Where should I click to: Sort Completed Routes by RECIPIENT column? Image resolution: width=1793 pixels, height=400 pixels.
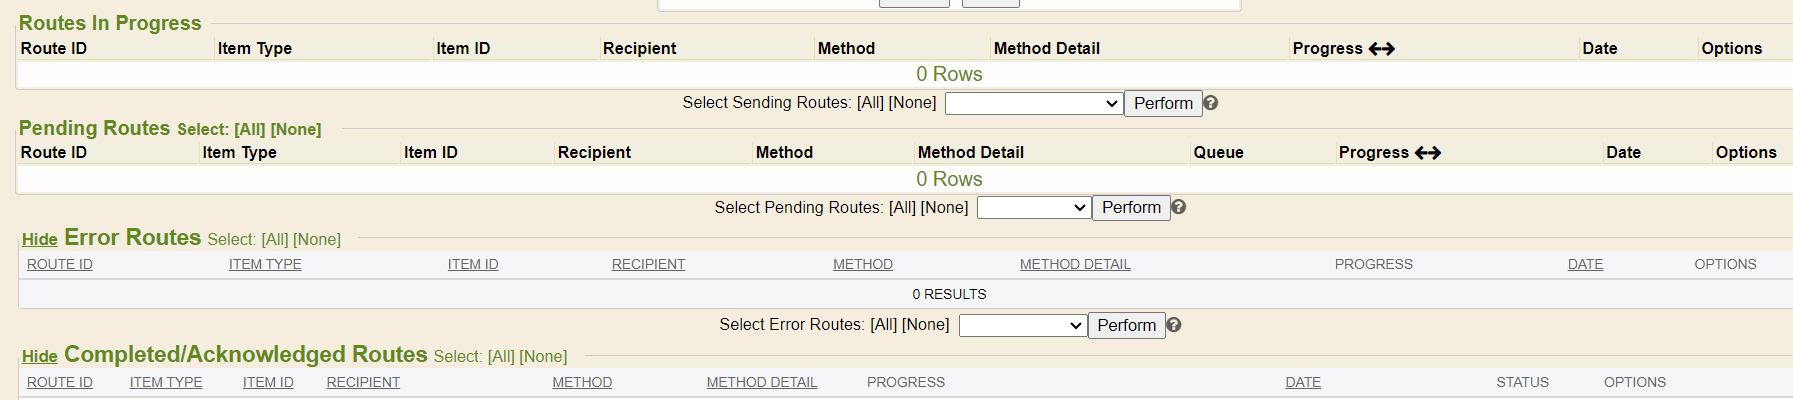pyautogui.click(x=363, y=383)
